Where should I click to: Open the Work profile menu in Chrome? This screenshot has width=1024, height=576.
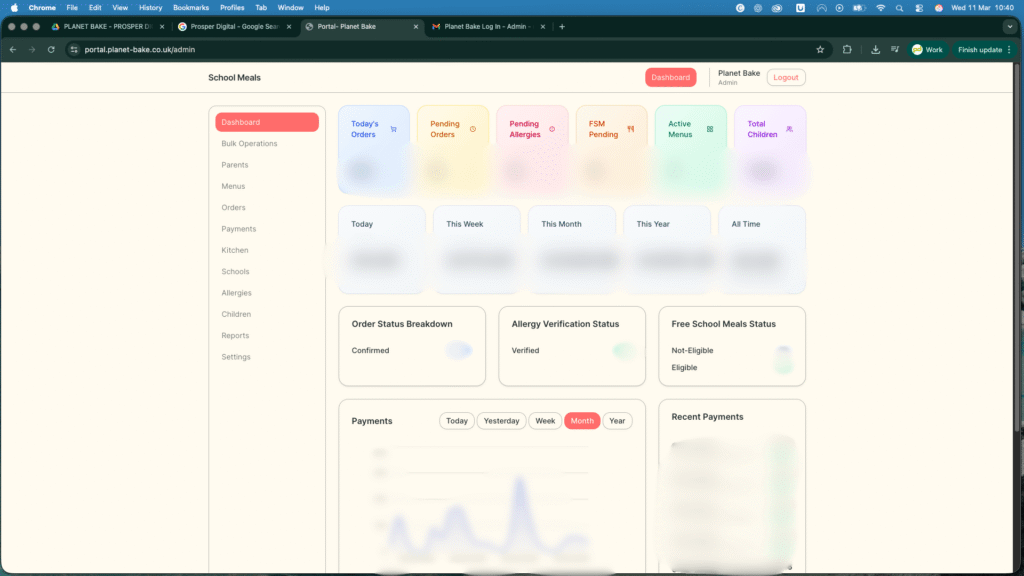(927, 49)
